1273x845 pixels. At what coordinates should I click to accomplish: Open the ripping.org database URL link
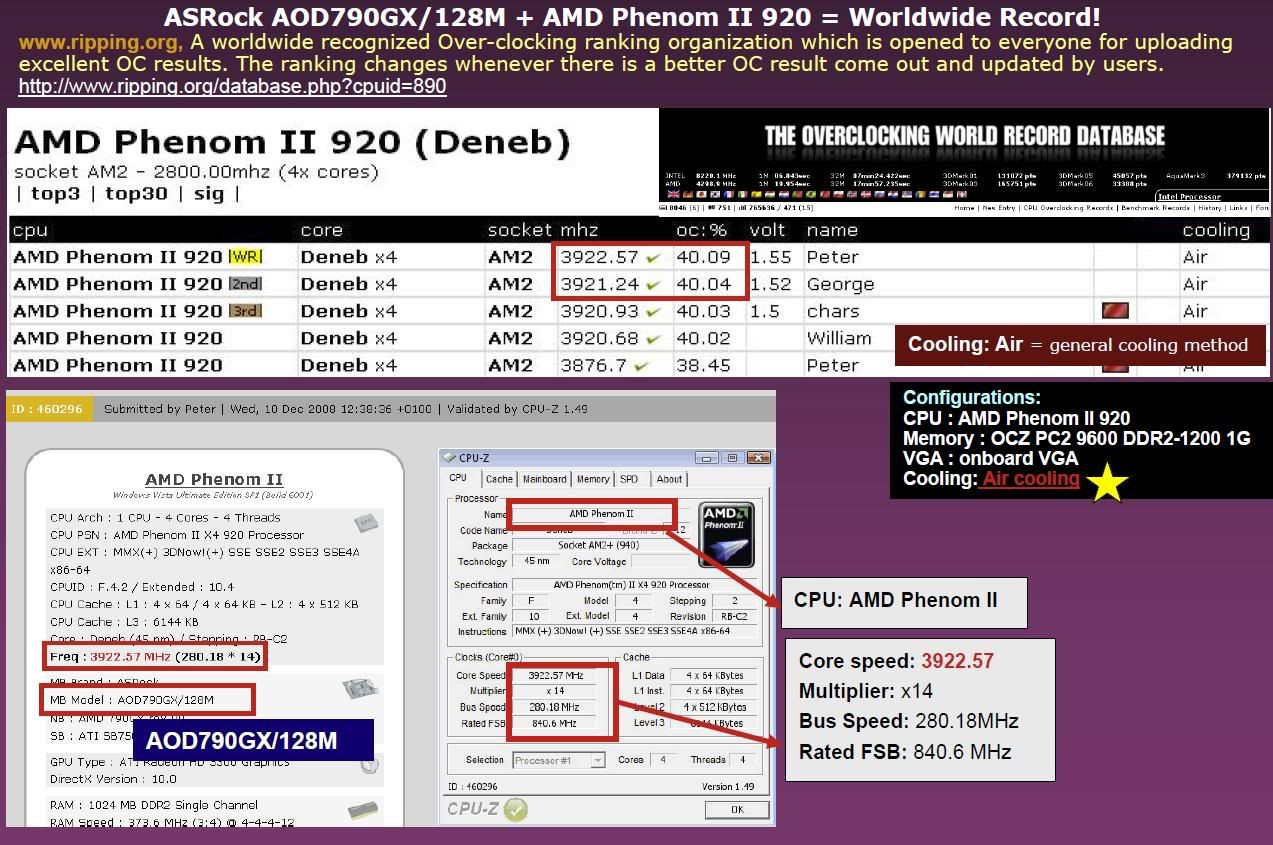pos(233,87)
